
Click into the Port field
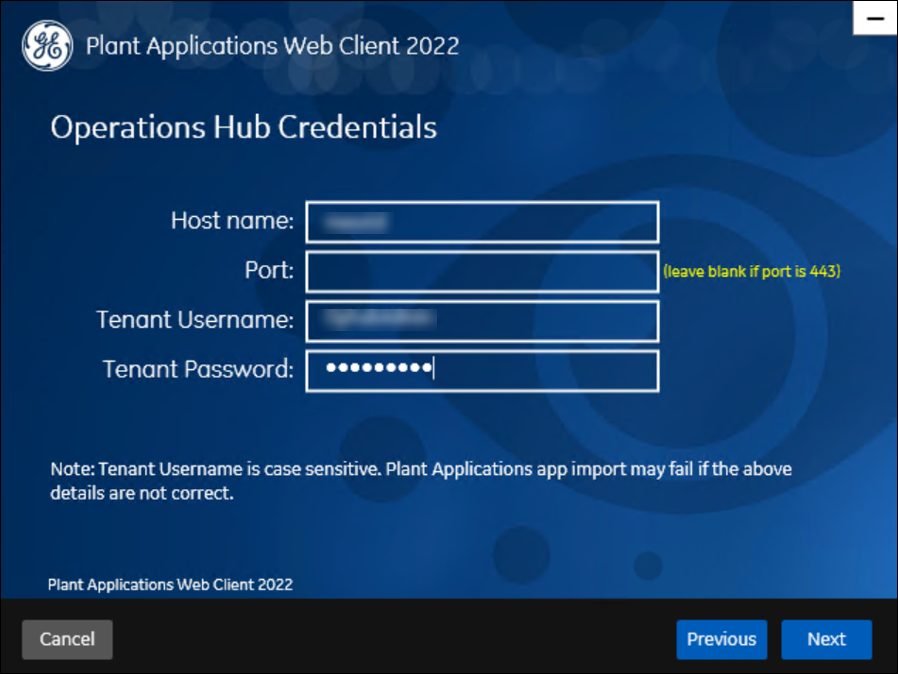tap(482, 271)
